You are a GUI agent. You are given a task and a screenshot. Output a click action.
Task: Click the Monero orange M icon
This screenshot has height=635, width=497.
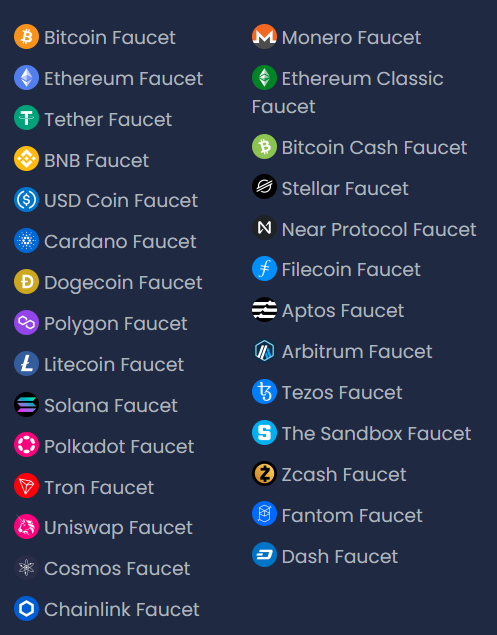[x=264, y=37]
